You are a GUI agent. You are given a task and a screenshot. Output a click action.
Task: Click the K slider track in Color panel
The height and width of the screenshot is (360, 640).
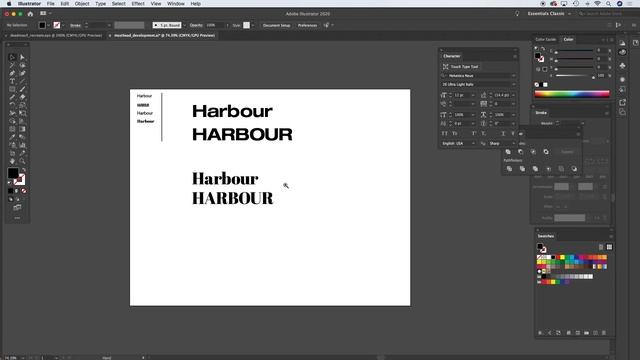click(x=574, y=76)
